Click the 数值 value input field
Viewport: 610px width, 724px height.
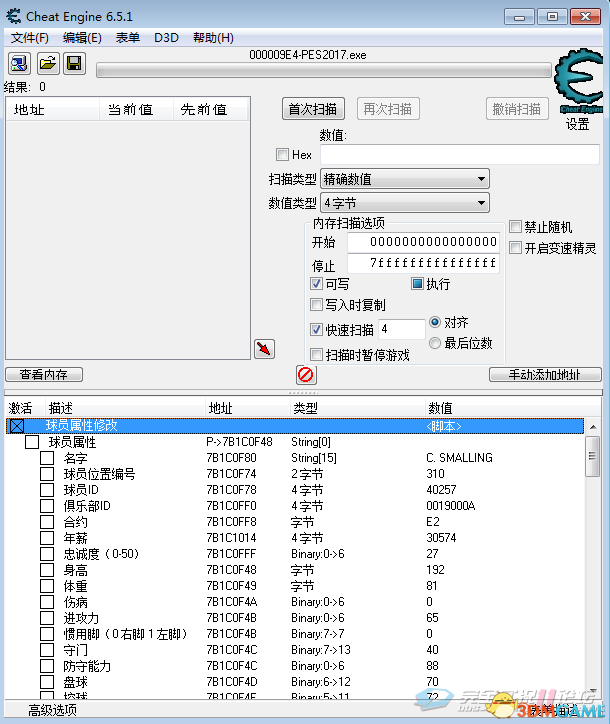coord(460,154)
